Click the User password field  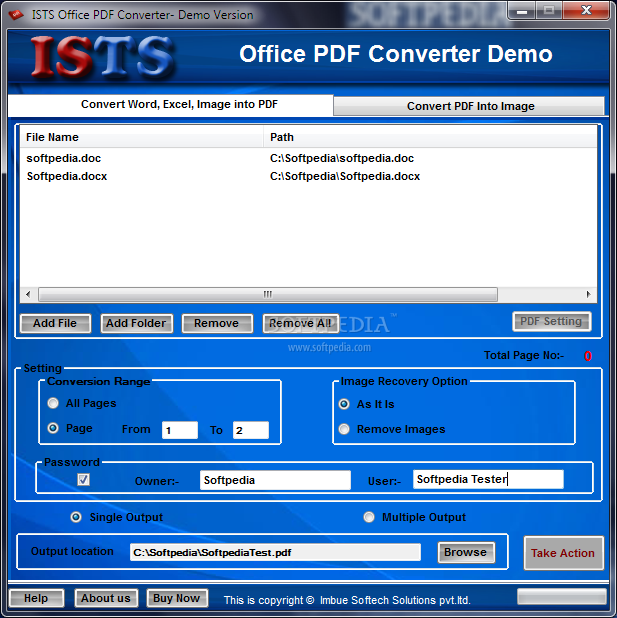pyautogui.click(x=488, y=479)
